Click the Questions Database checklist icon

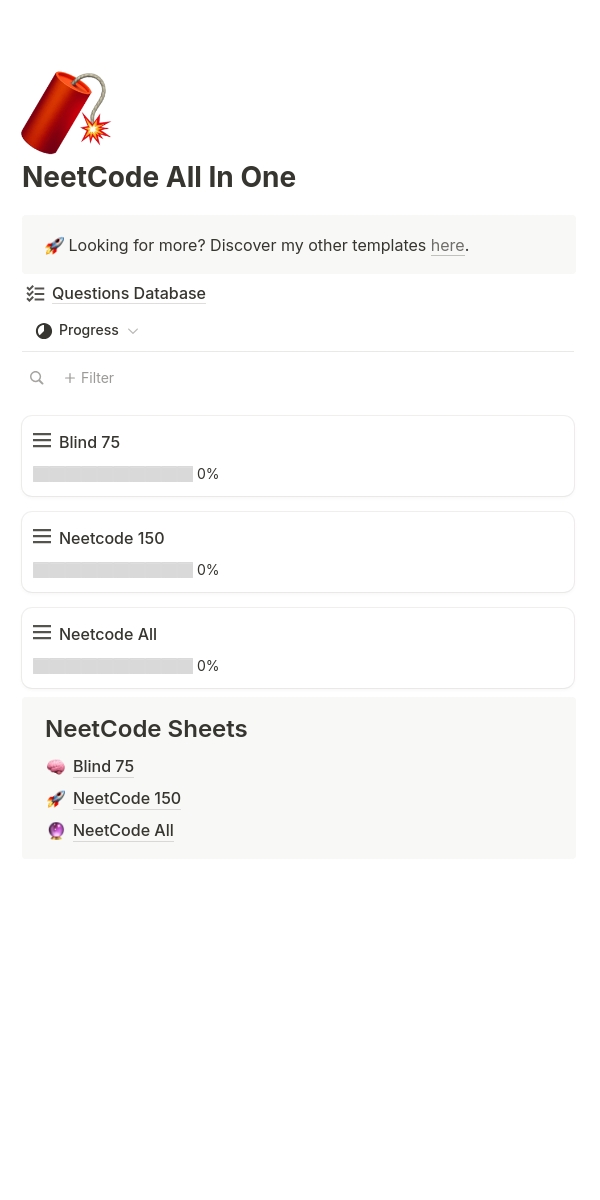point(36,294)
